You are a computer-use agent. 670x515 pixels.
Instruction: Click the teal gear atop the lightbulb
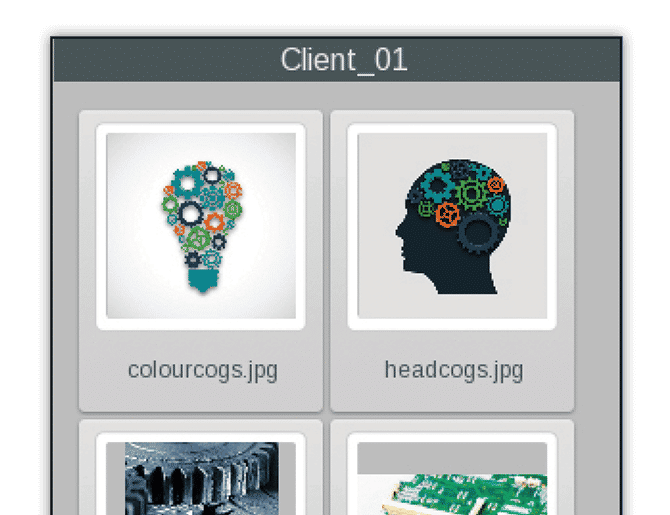187,182
